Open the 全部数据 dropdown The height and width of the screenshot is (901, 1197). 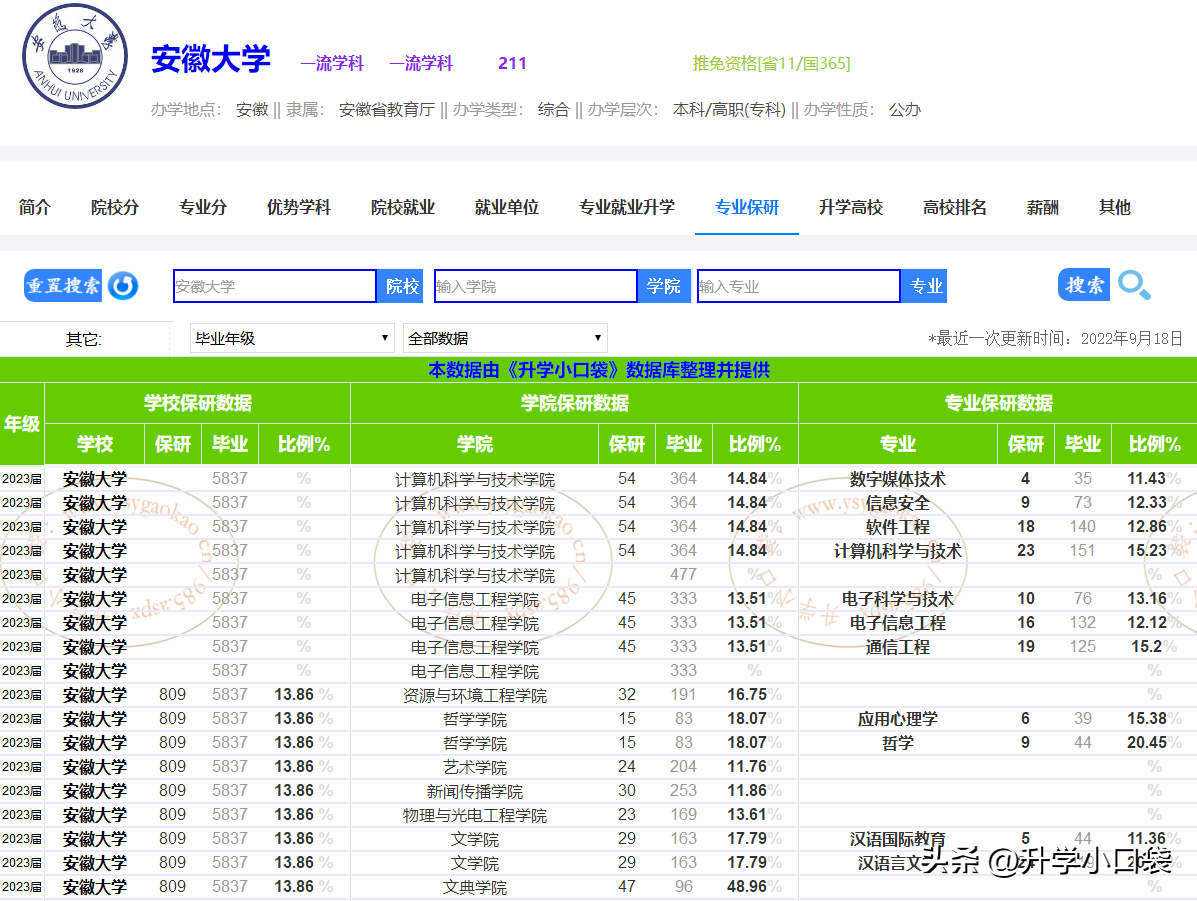[505, 338]
